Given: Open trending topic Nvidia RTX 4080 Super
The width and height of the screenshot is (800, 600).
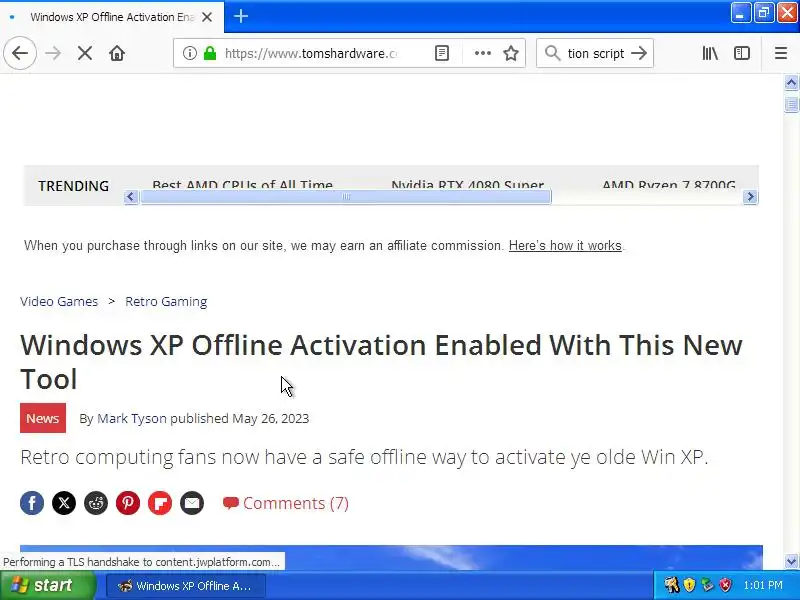Looking at the screenshot, I should (467, 185).
